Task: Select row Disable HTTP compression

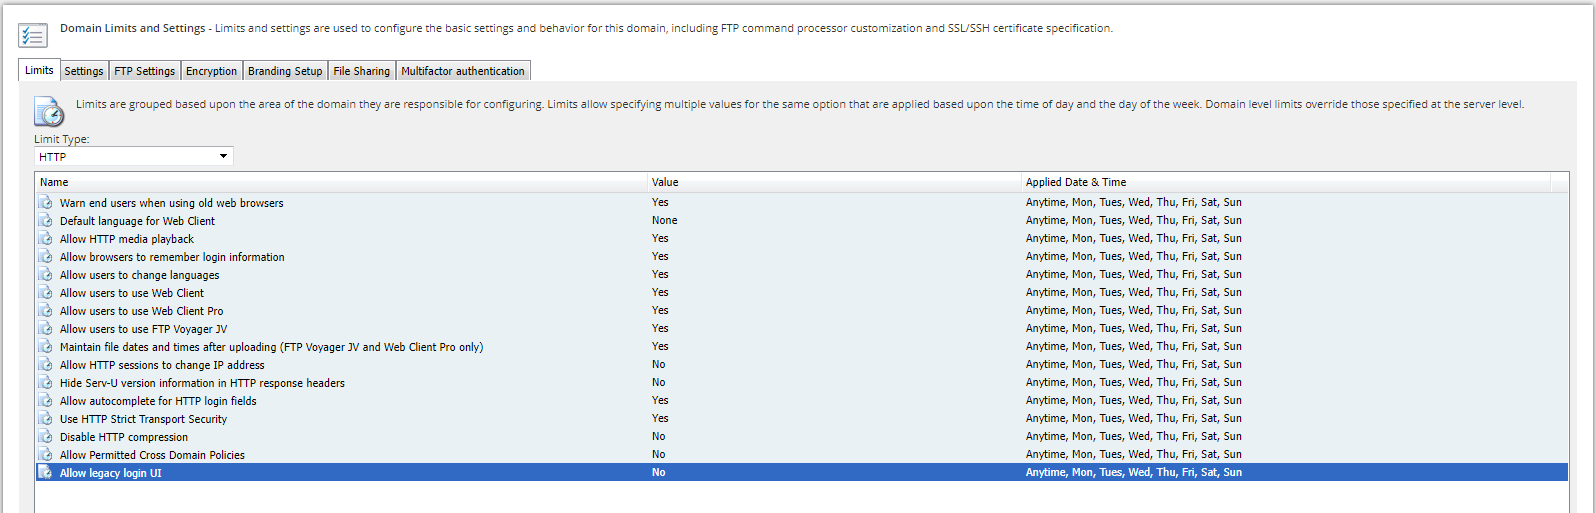Action: pos(802,437)
